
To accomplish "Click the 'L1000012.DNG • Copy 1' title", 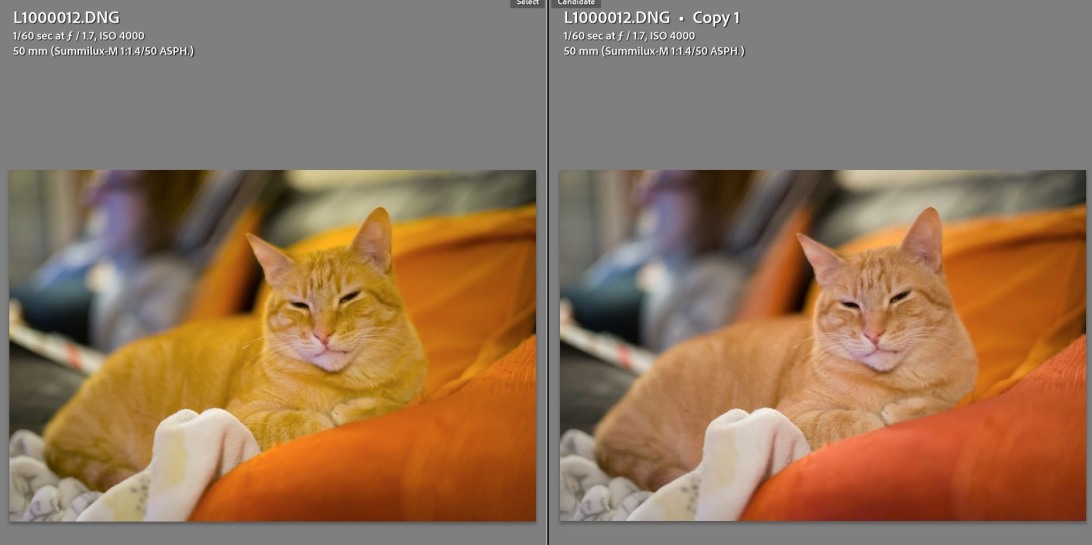I will 651,18.
